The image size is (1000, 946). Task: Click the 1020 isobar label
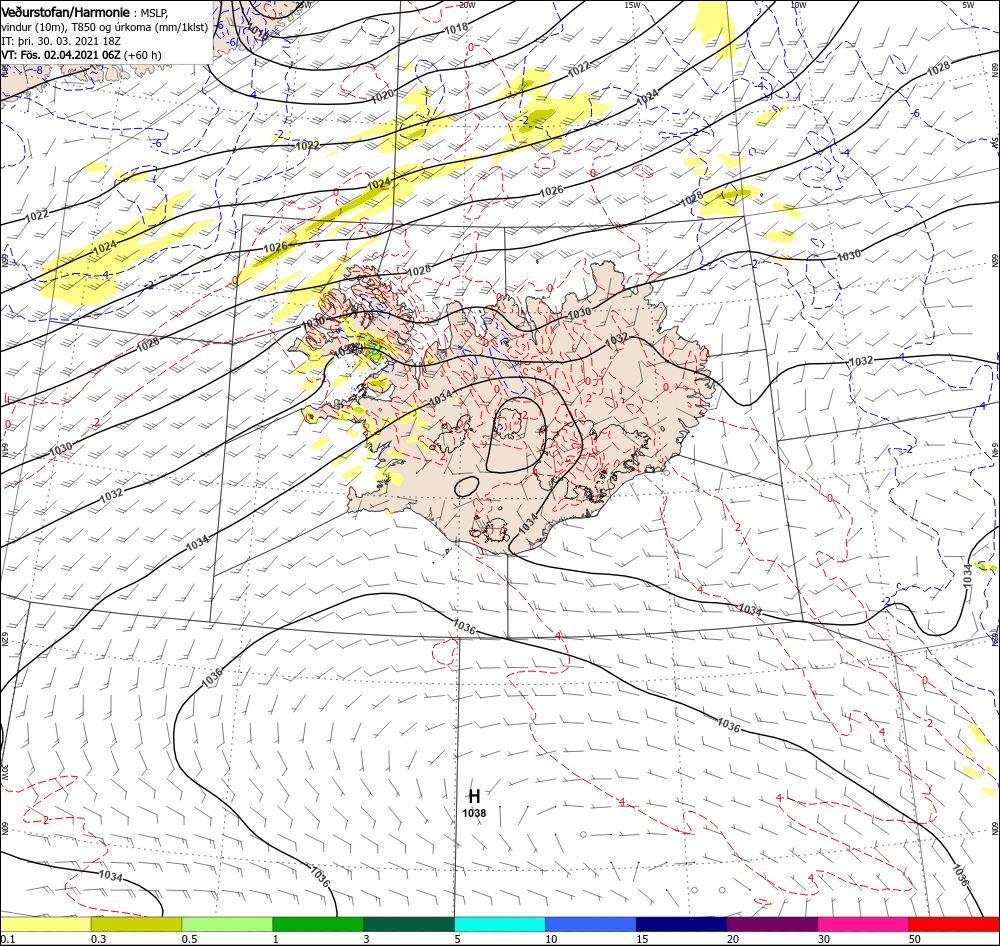coord(382,96)
